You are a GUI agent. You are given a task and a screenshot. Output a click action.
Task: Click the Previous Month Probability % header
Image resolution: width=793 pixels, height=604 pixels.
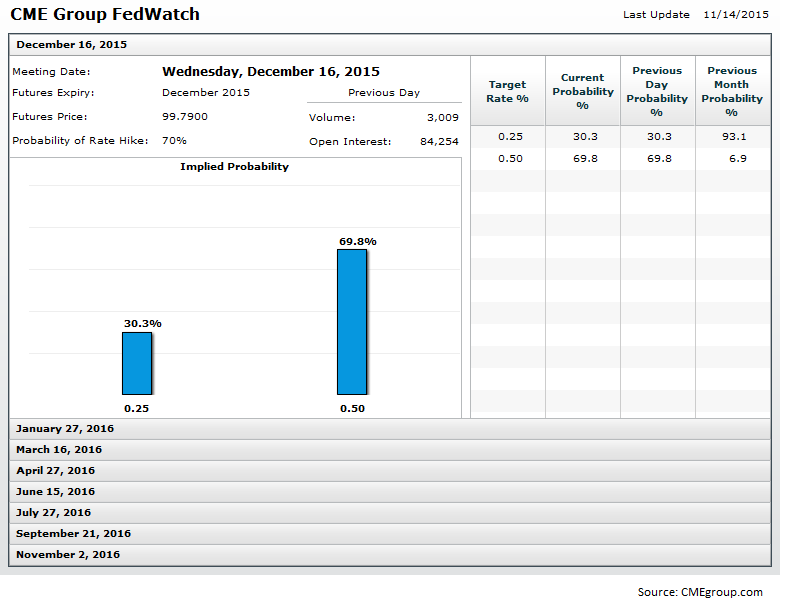click(x=732, y=91)
